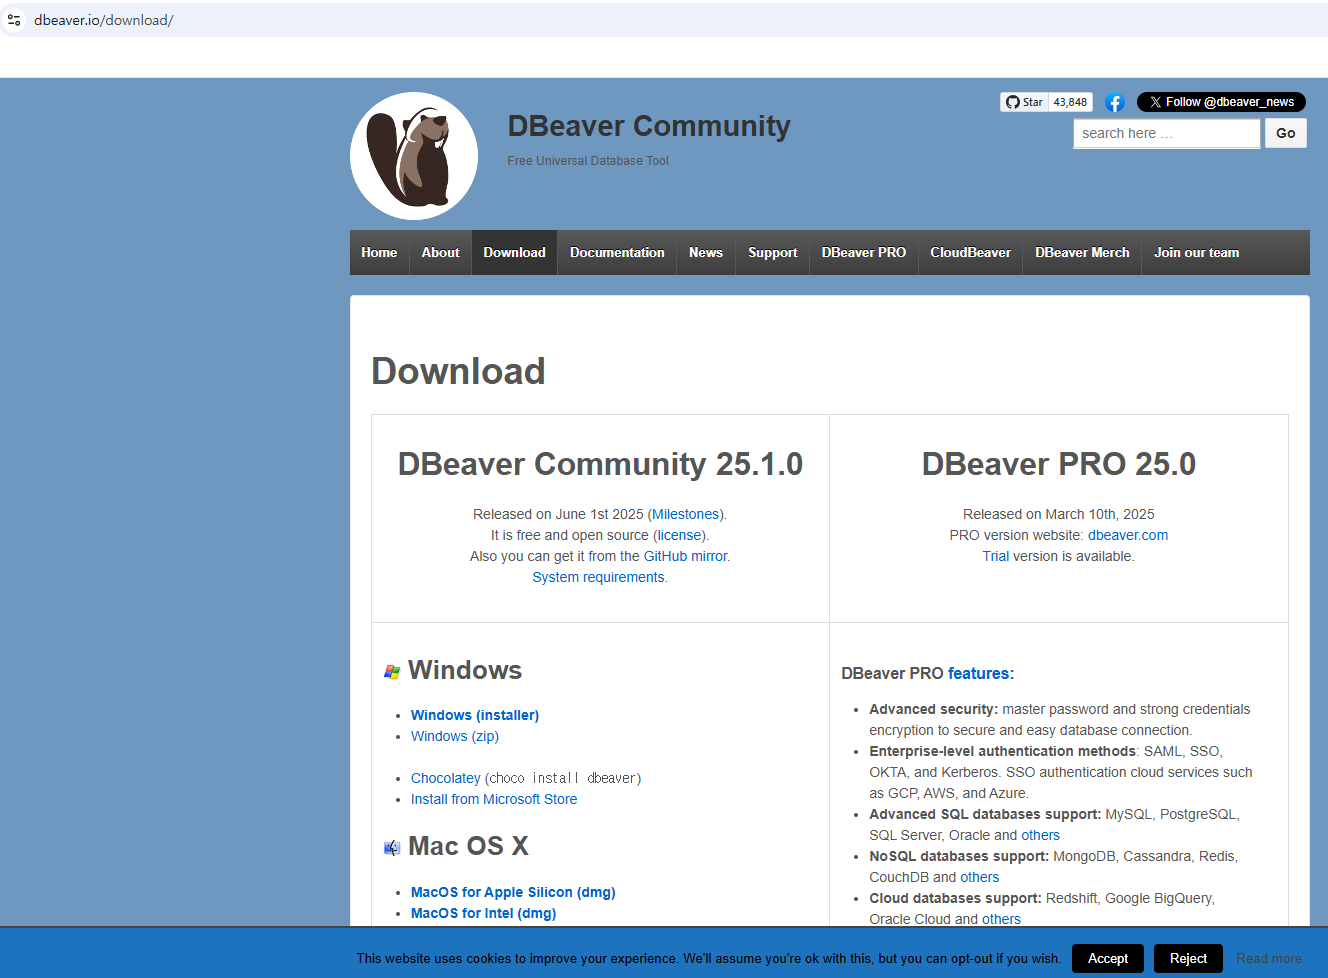Open 'others' link after SQL Server, Oracle
The height and width of the screenshot is (978, 1328).
(x=1040, y=835)
